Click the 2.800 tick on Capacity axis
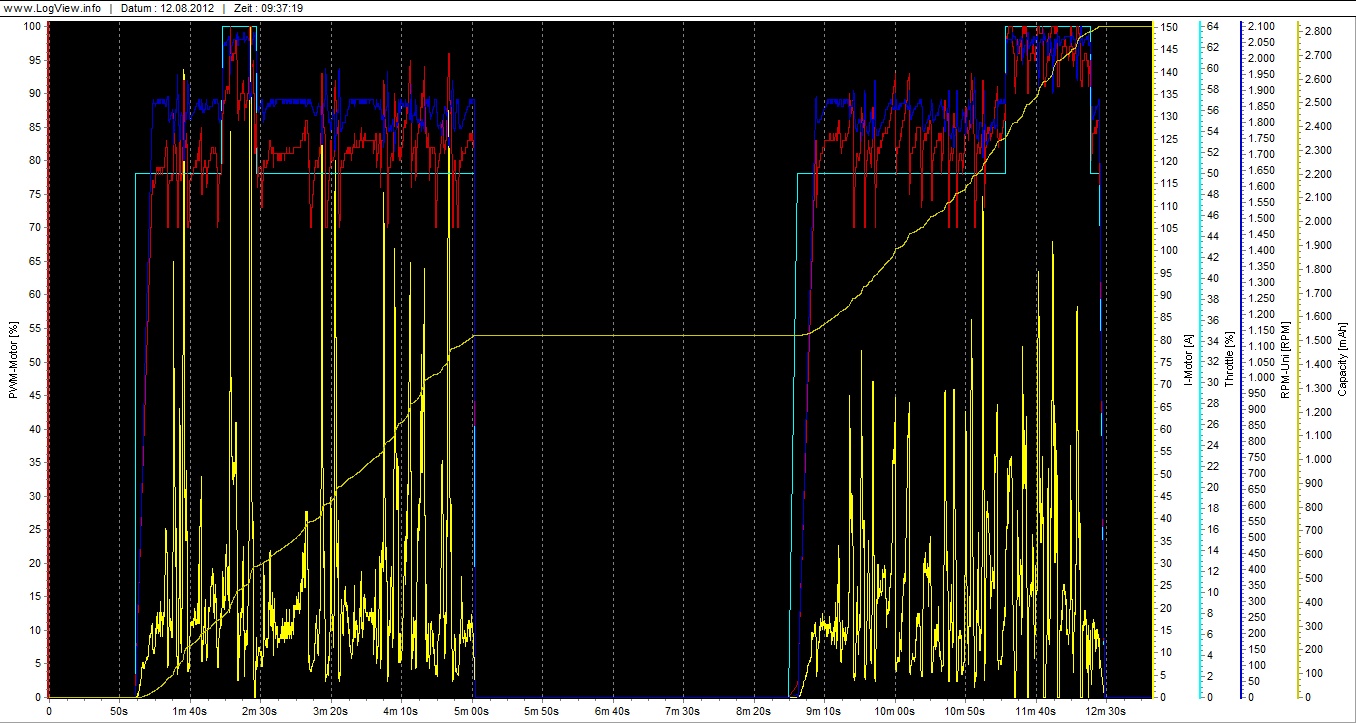Viewport: 1356px width, 723px height. [x=1320, y=32]
